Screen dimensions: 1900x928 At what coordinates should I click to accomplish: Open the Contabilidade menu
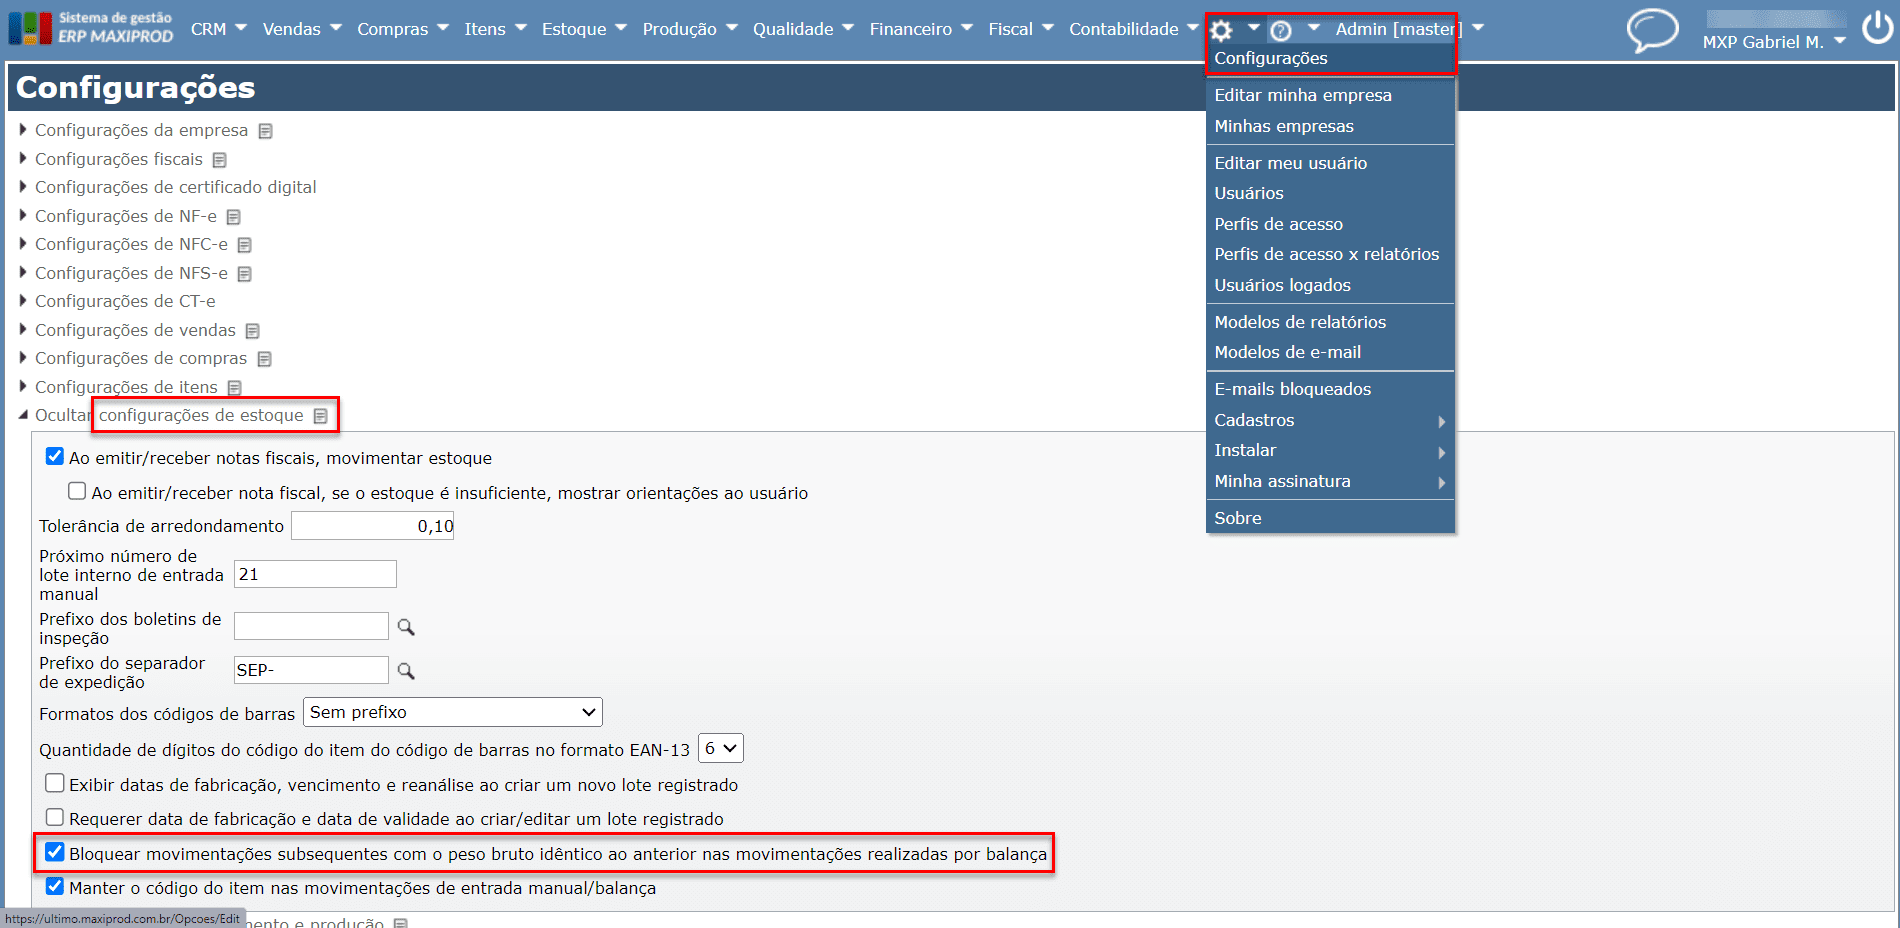pos(1134,29)
